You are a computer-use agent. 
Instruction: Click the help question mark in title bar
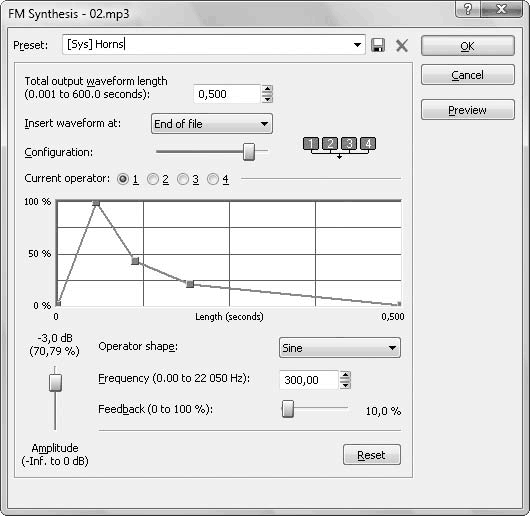(467, 9)
